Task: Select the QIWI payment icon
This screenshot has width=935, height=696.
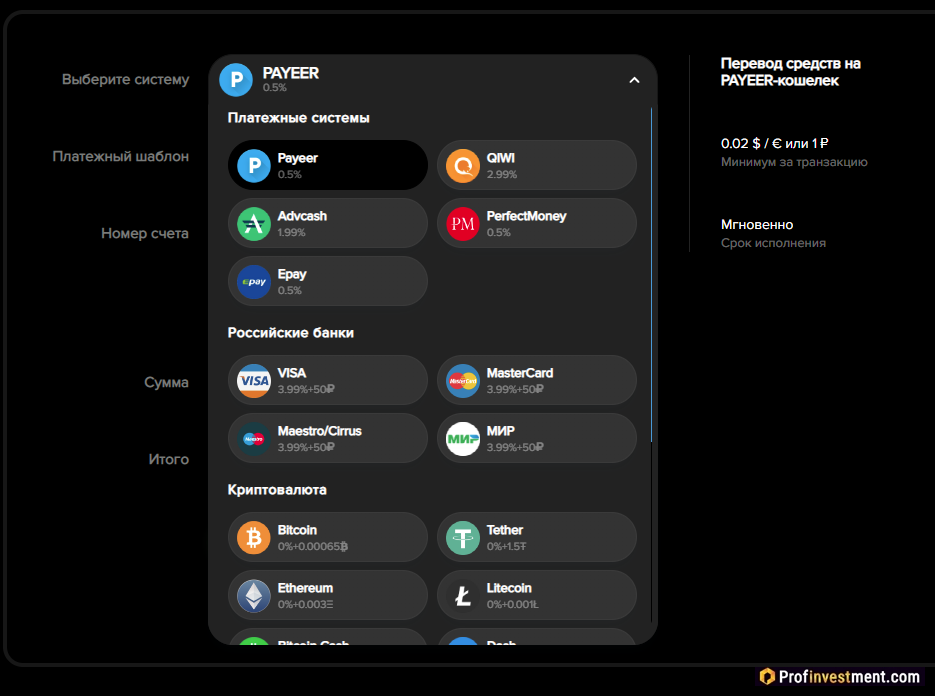Action: [x=463, y=165]
